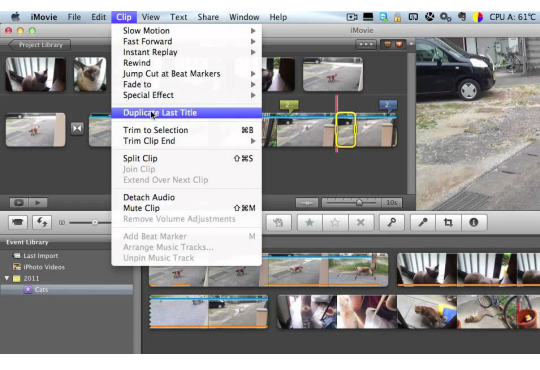This screenshot has width=540, height=370.
Task: Expand Special Effect submenu
Action: [253, 95]
